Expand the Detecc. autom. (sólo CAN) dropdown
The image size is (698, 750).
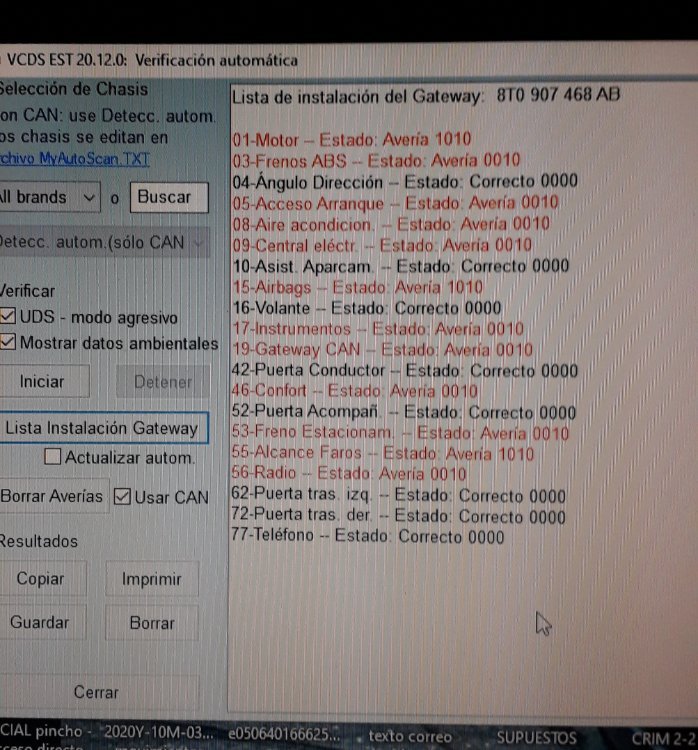click(104, 243)
